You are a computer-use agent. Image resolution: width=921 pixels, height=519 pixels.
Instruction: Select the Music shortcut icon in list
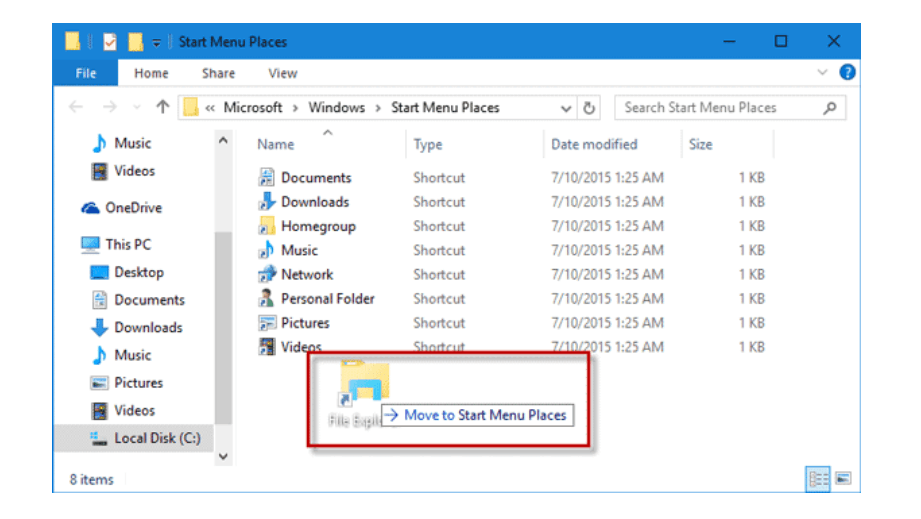click(x=267, y=250)
